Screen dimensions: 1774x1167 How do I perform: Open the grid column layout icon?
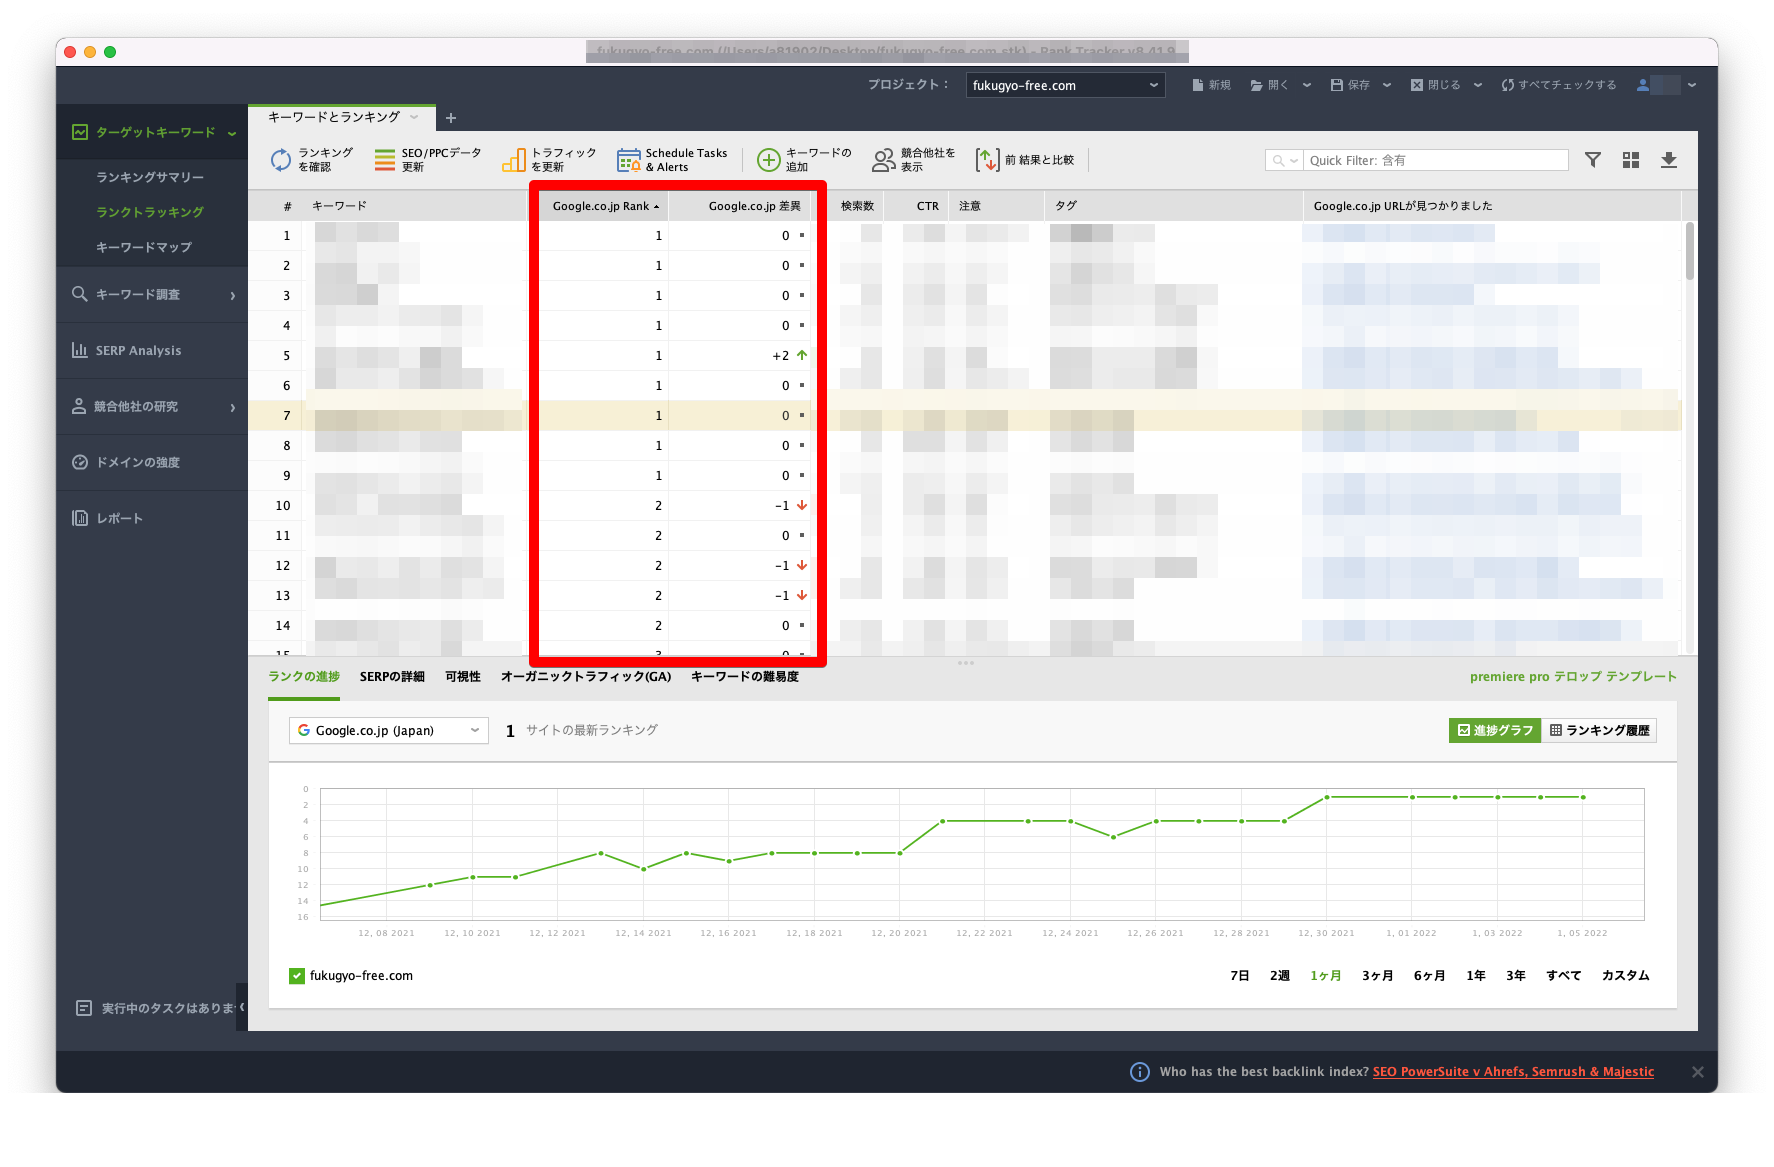tap(1631, 160)
